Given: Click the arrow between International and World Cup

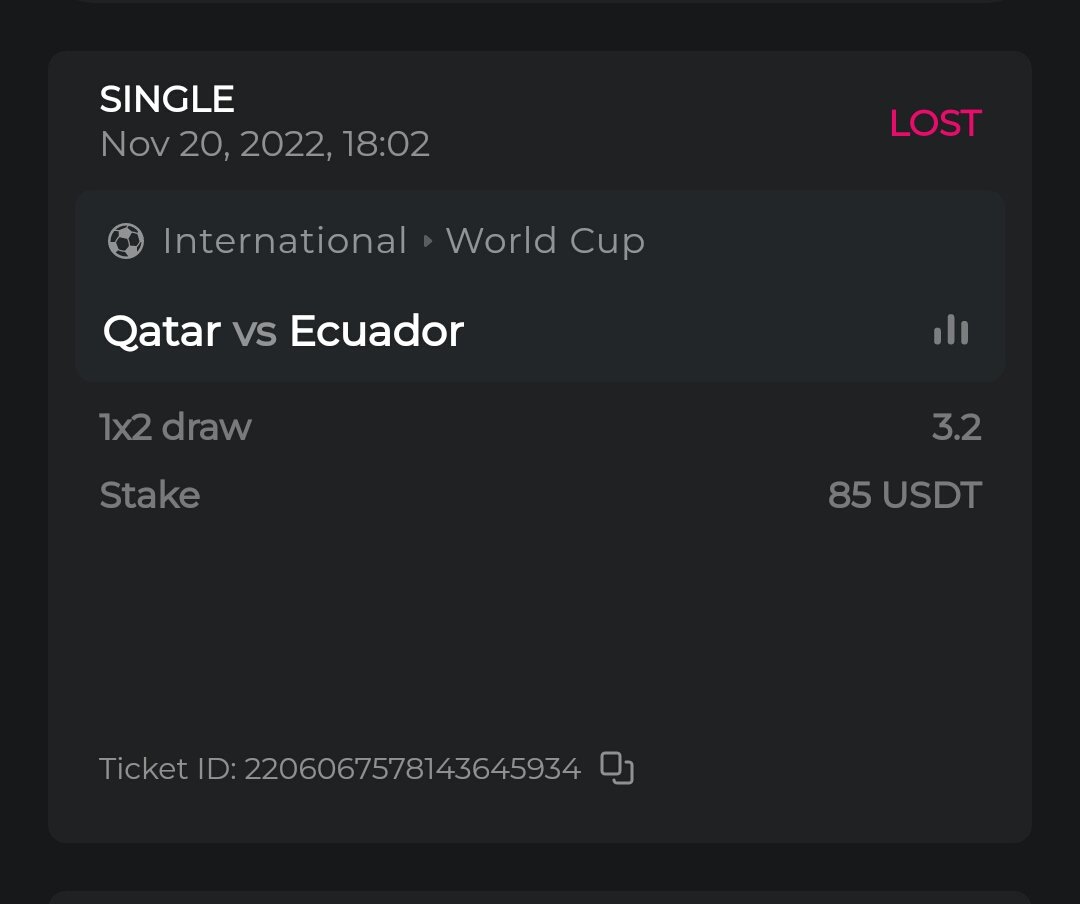Looking at the screenshot, I should click(427, 241).
